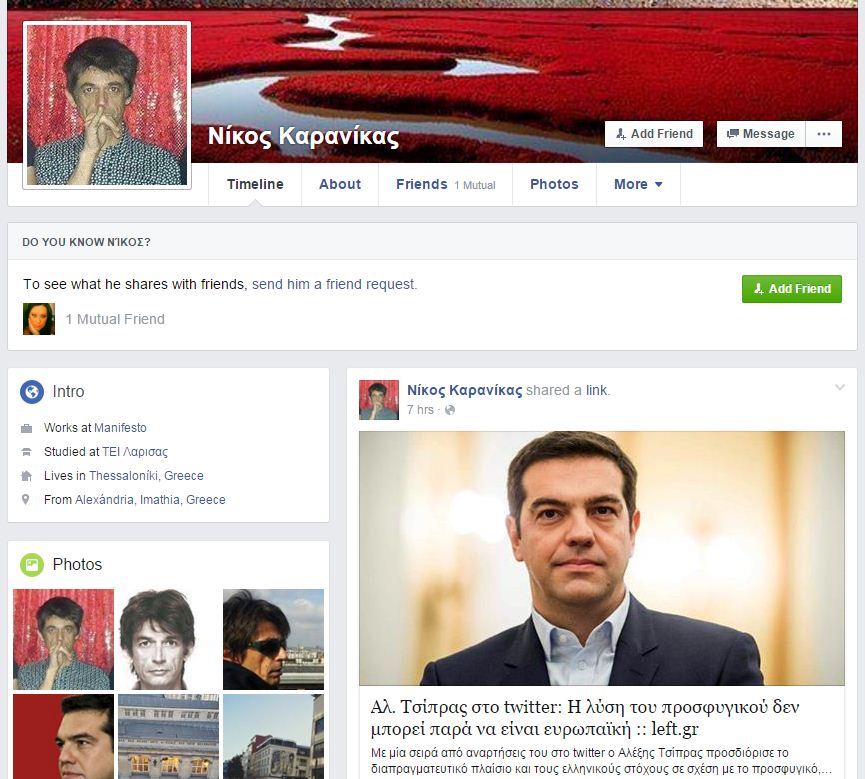Open the Thessaloníki, Greece link
This screenshot has width=865, height=779.
[x=146, y=476]
